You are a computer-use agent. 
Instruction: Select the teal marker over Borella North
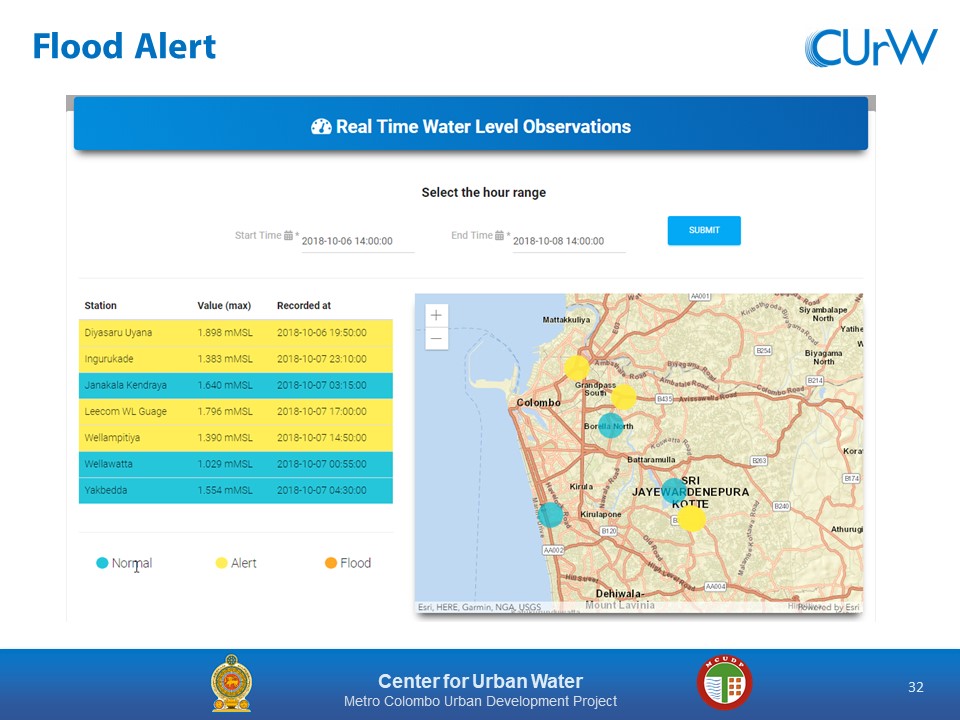click(x=610, y=425)
